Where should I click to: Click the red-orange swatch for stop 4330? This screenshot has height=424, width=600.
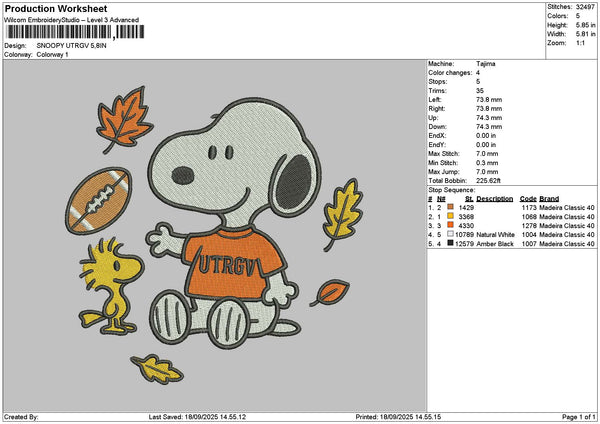click(450, 225)
